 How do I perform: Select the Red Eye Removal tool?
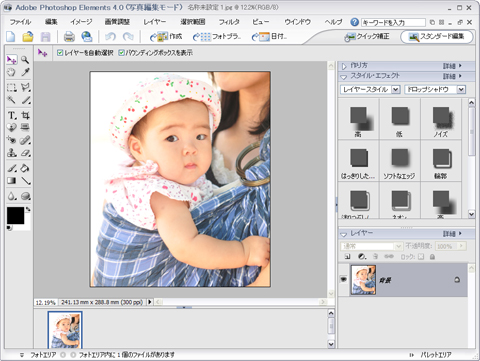click(x=12, y=140)
